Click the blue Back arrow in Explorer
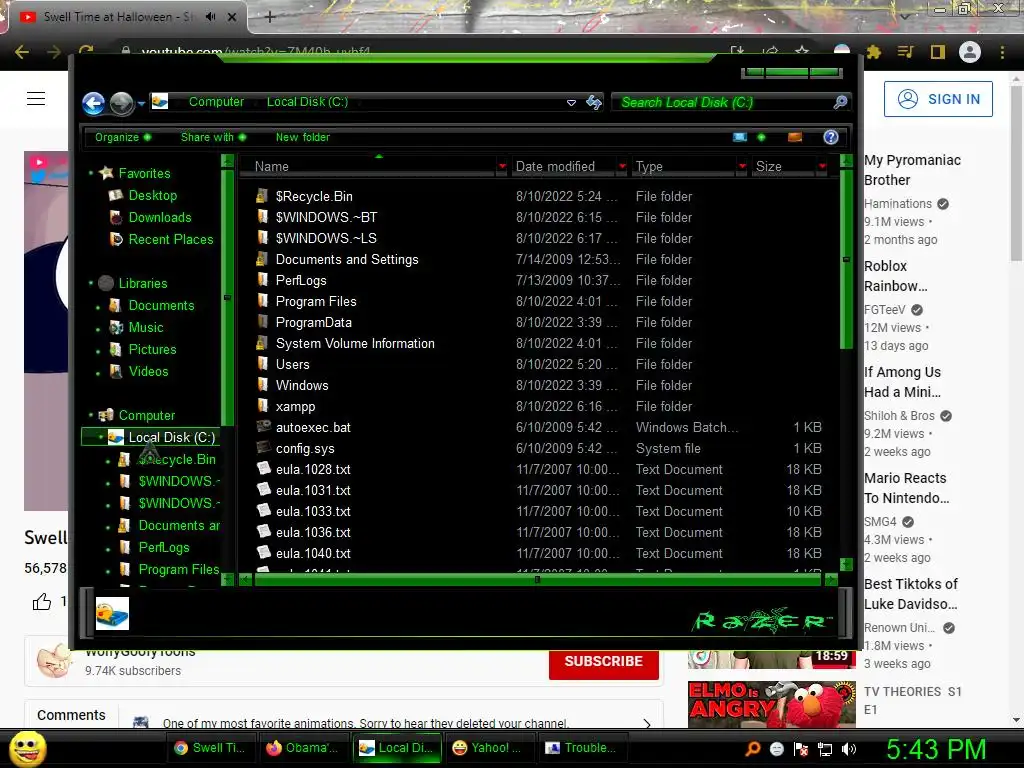 pyautogui.click(x=93, y=103)
